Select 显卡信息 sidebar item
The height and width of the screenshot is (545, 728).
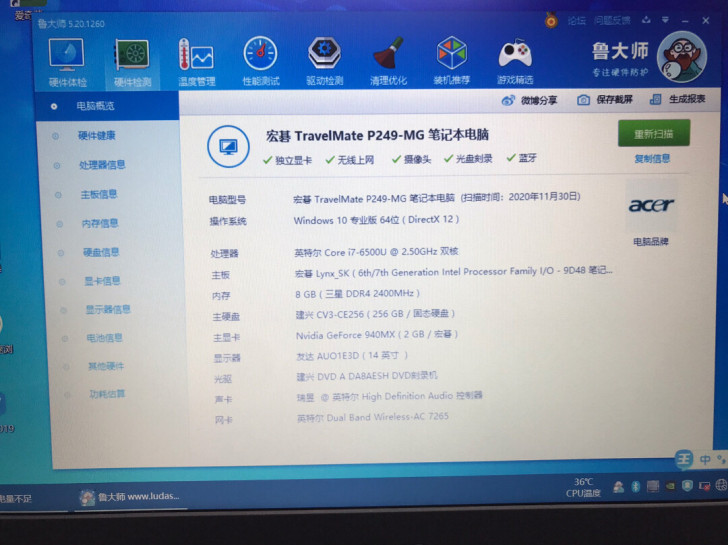[102, 281]
